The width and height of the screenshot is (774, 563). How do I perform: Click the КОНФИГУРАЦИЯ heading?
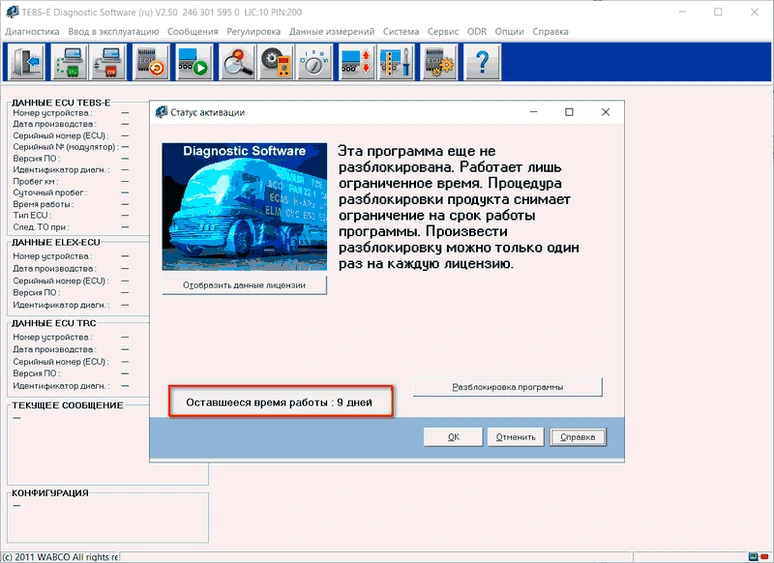point(50,493)
